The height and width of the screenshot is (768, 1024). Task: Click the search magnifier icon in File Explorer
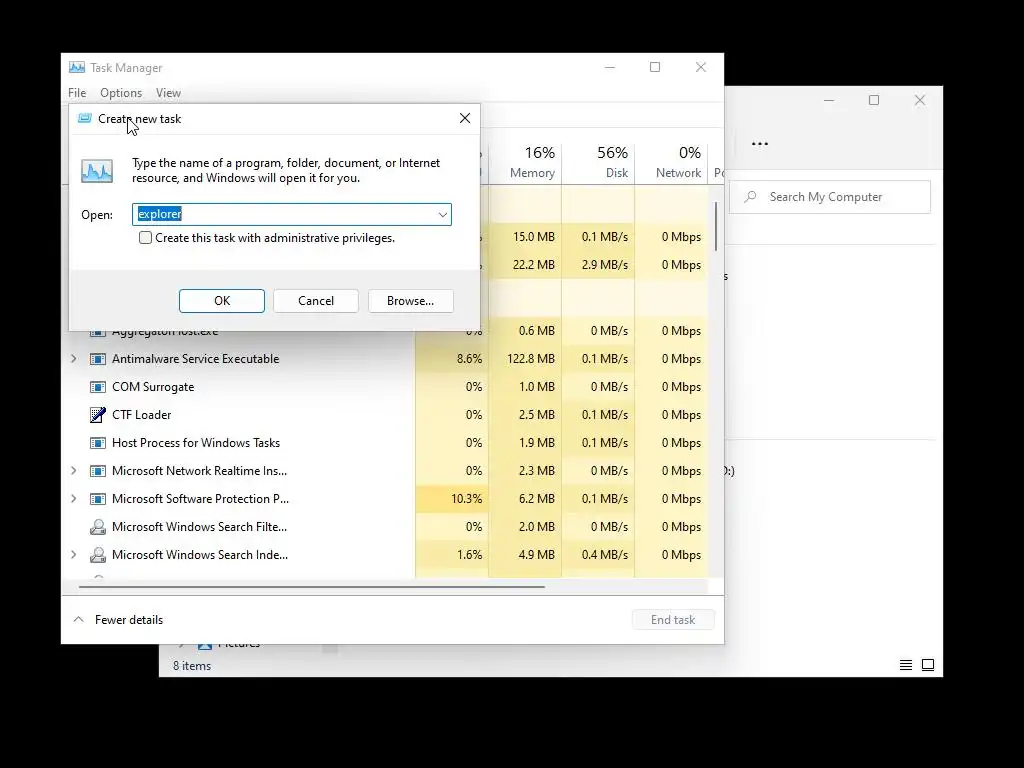[750, 197]
